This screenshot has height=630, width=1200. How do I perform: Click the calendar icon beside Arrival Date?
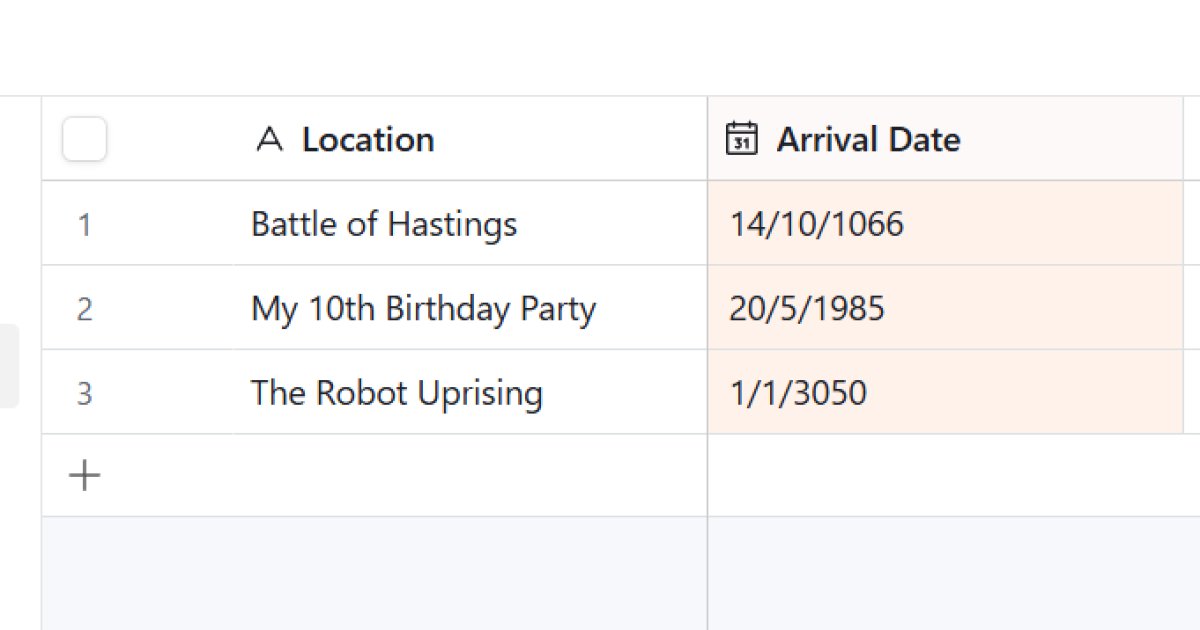tap(741, 139)
